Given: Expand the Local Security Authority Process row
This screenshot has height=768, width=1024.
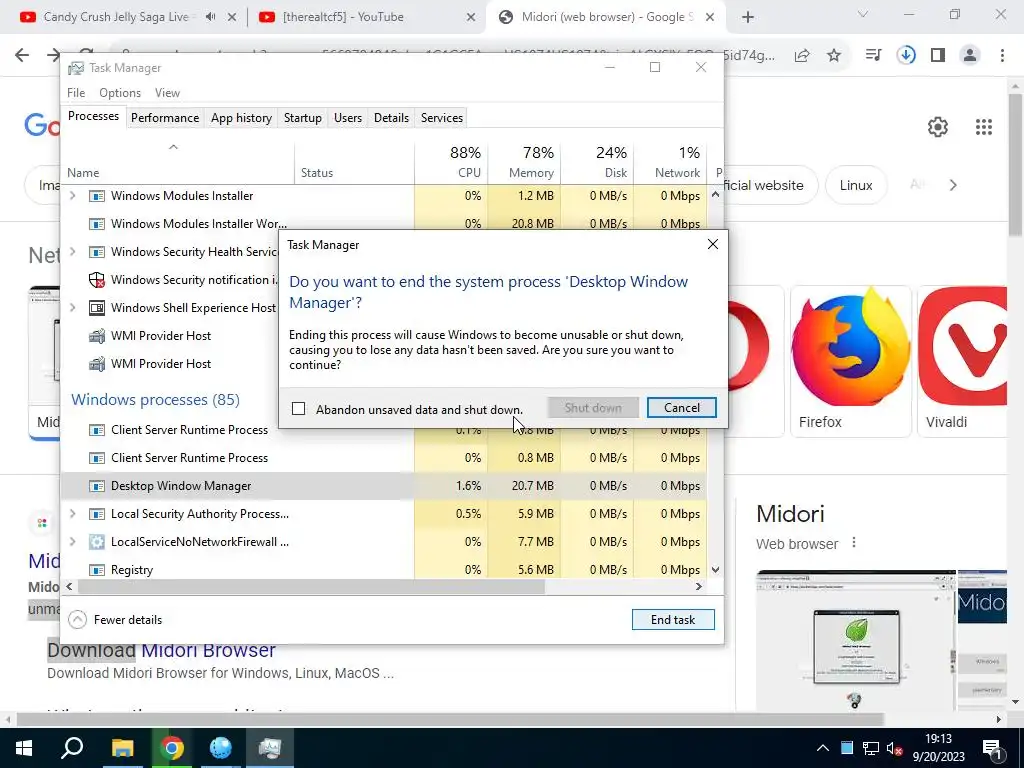Looking at the screenshot, I should pos(72,514).
